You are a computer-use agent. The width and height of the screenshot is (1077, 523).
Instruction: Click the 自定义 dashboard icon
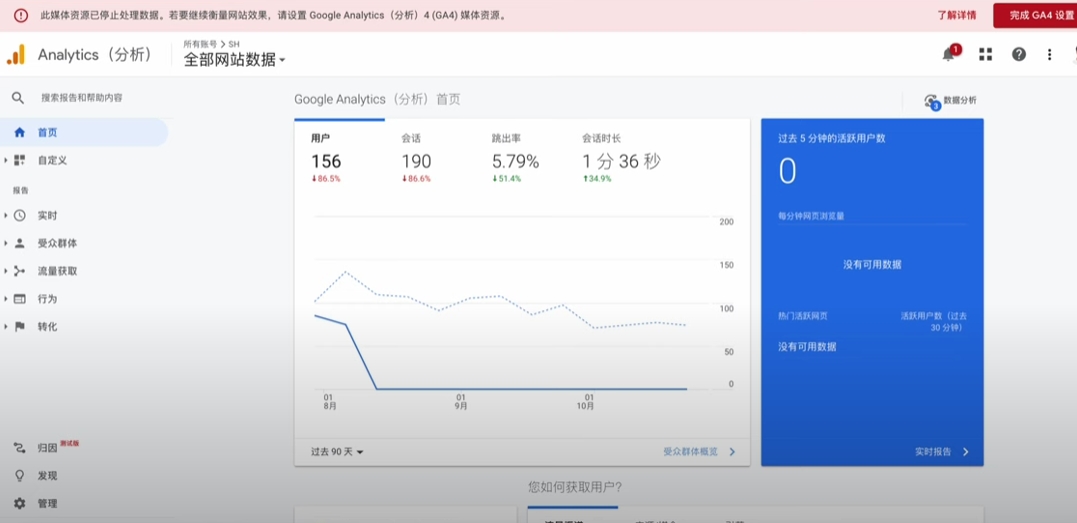coord(19,160)
